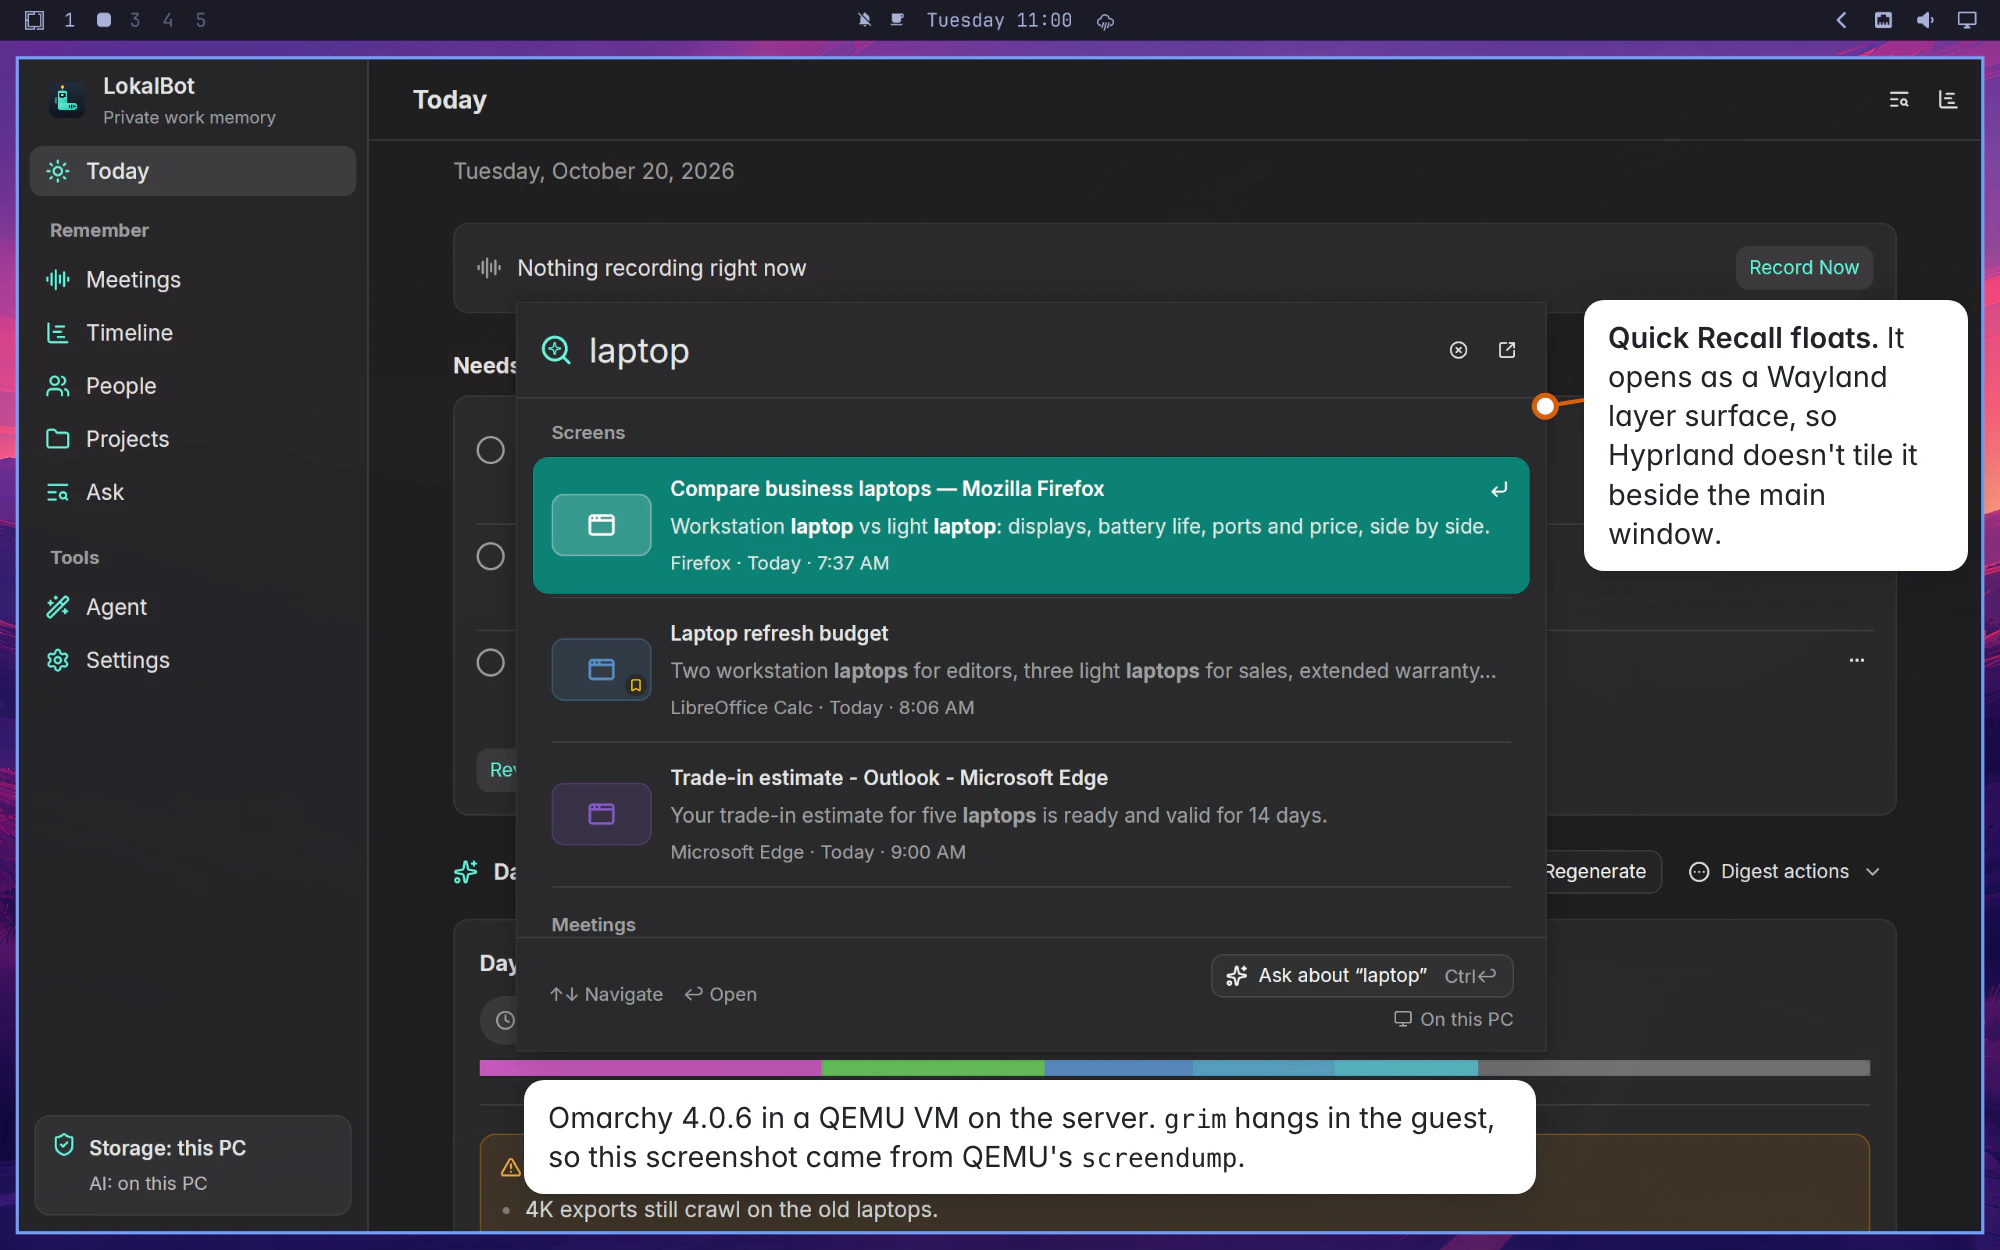Switch to workspace 3 in top bar
Image resolution: width=2000 pixels, height=1250 pixels.
click(135, 20)
